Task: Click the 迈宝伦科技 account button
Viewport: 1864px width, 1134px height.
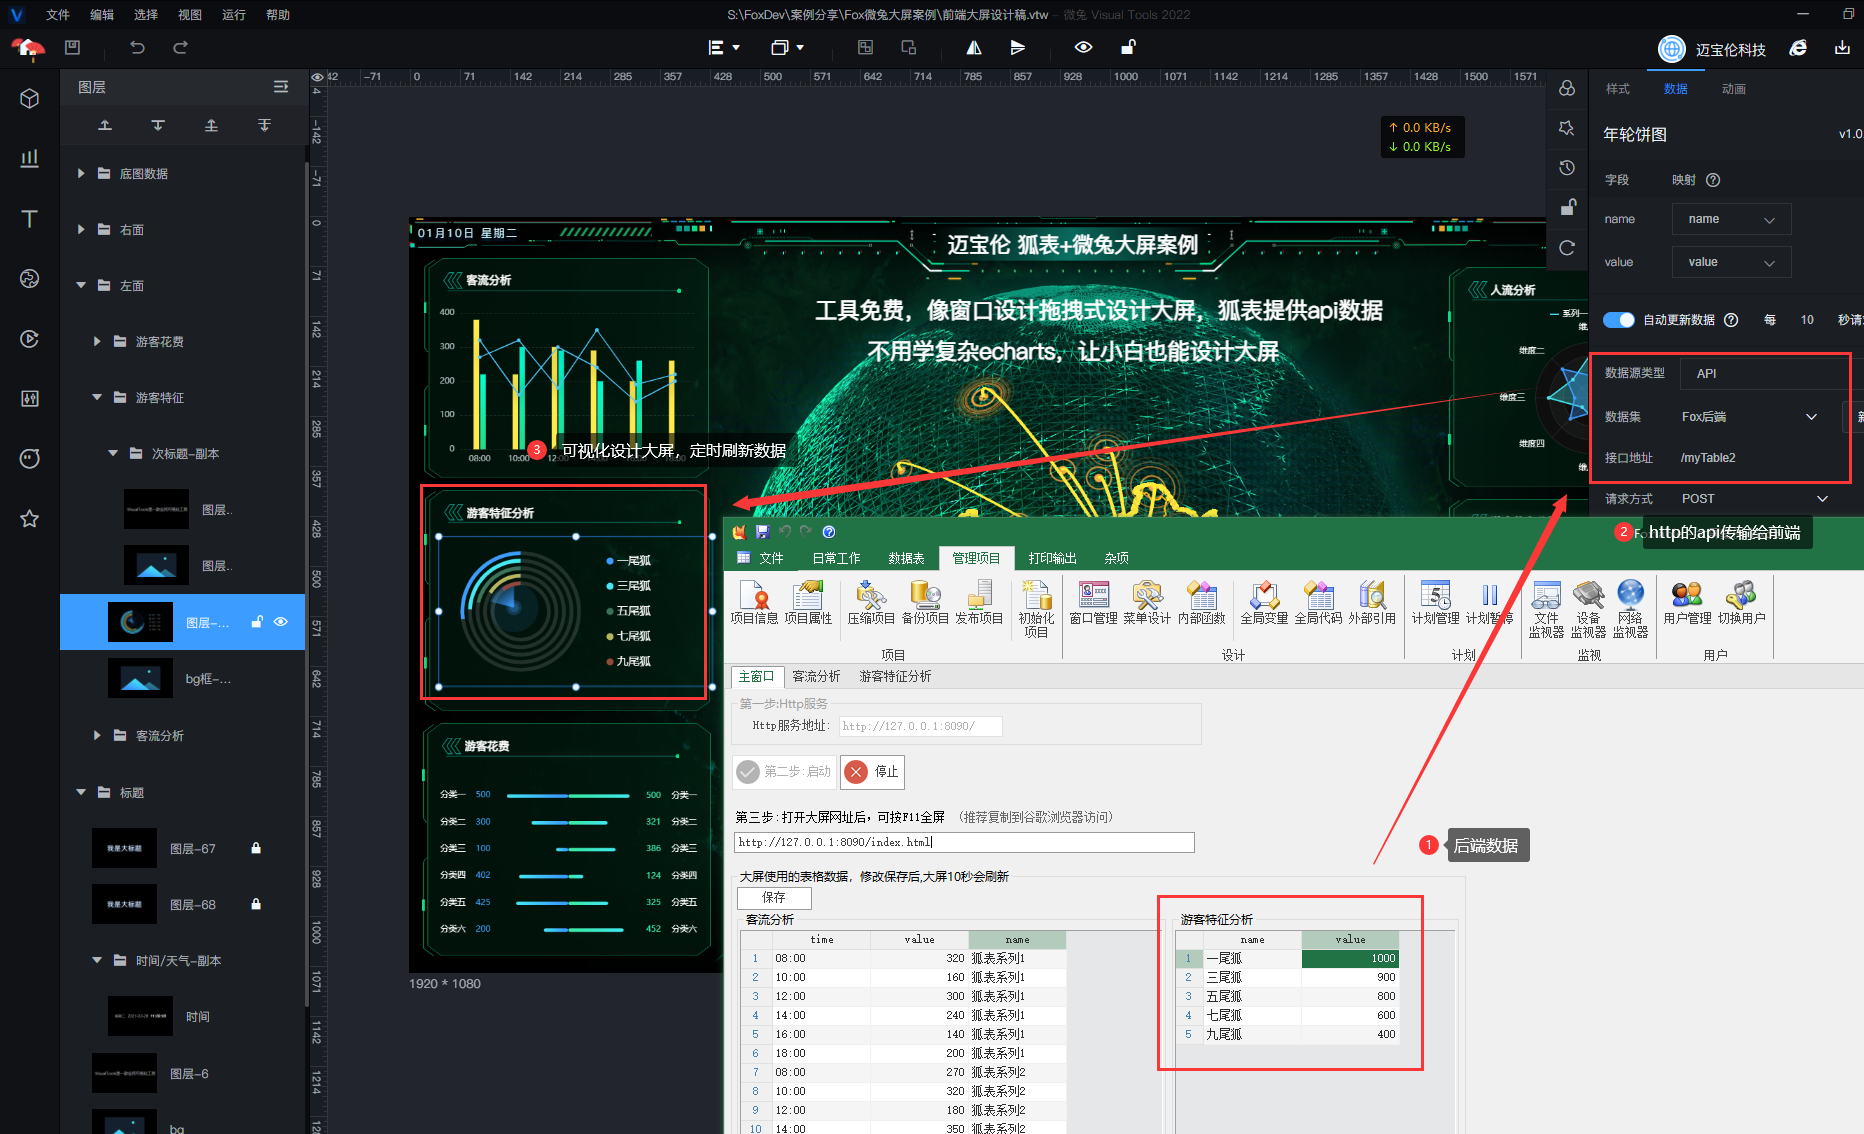Action: click(x=1711, y=49)
